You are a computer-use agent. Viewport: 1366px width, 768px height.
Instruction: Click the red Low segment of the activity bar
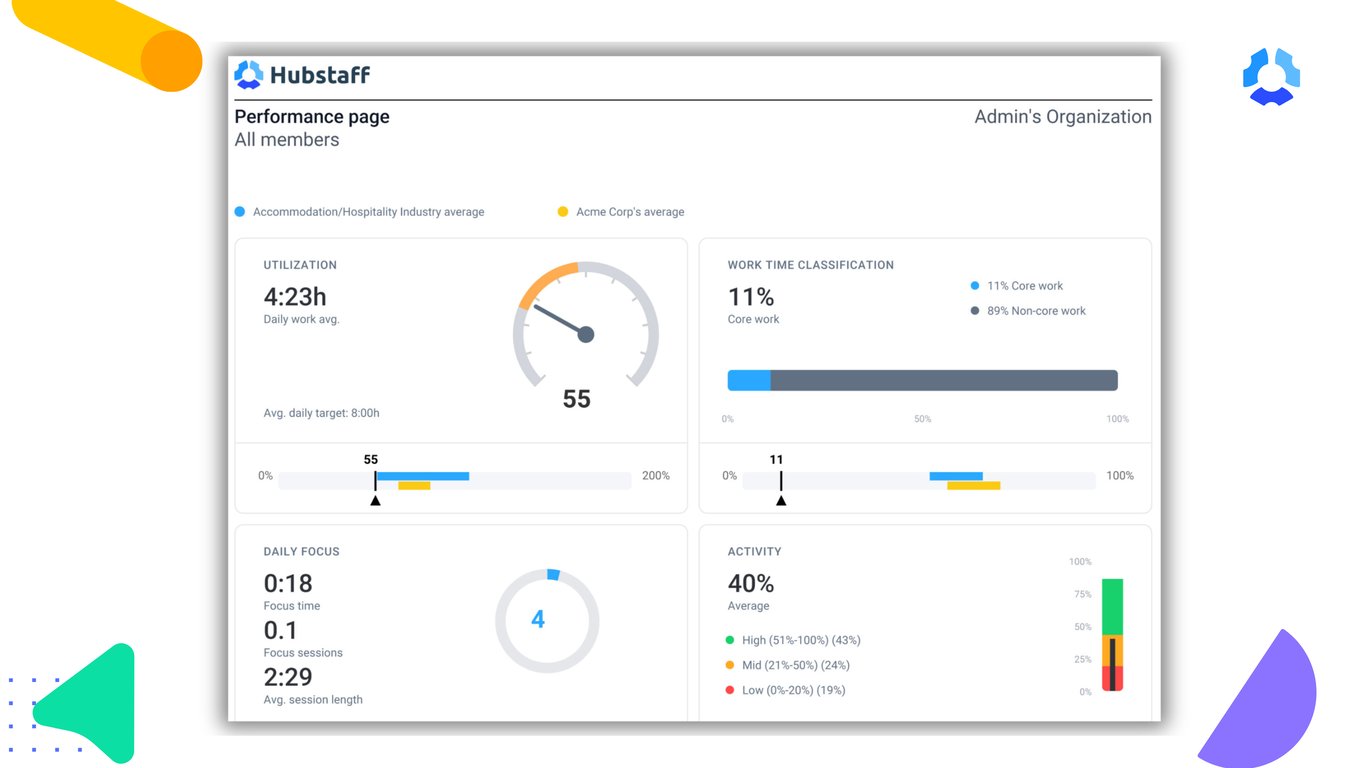click(x=1113, y=678)
